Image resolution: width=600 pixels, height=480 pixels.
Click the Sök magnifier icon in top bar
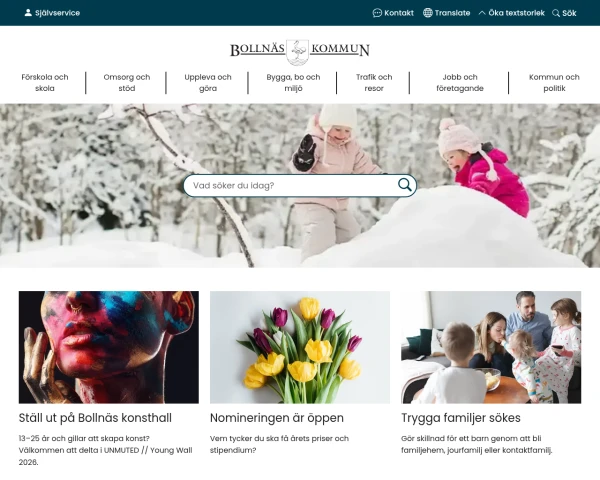556,13
